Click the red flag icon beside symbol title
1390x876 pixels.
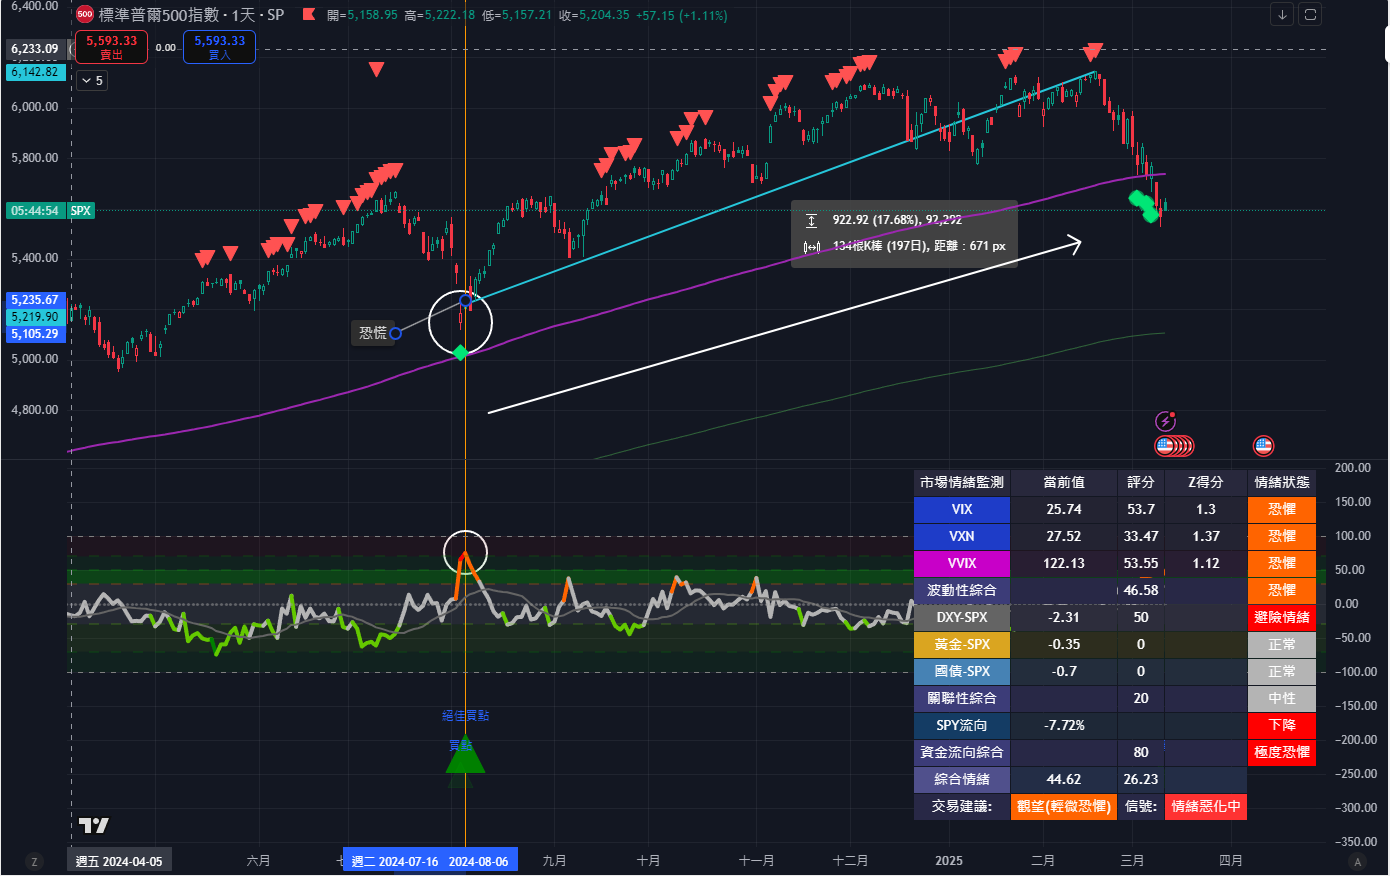coord(309,15)
